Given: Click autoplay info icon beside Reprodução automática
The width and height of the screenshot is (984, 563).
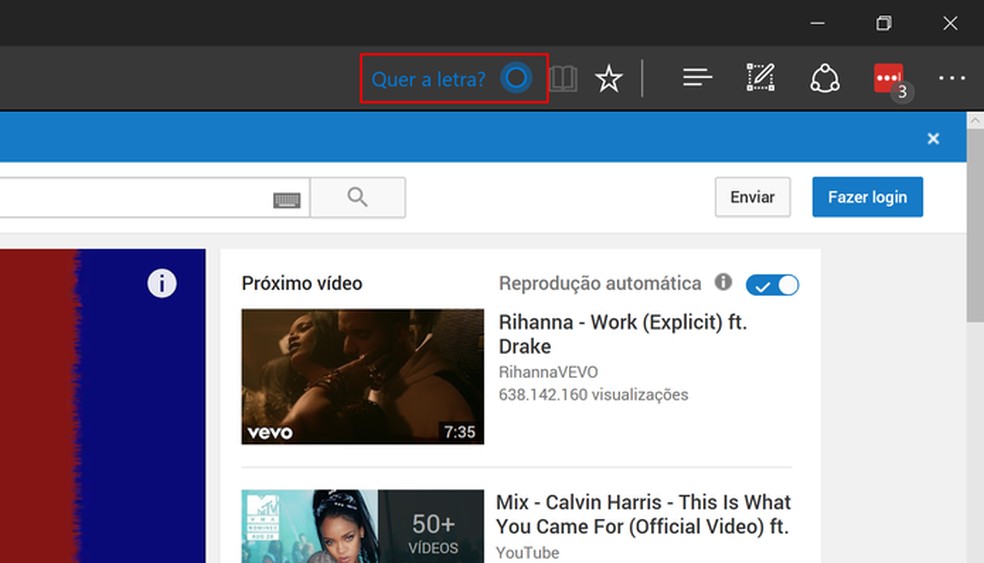Looking at the screenshot, I should tap(723, 282).
